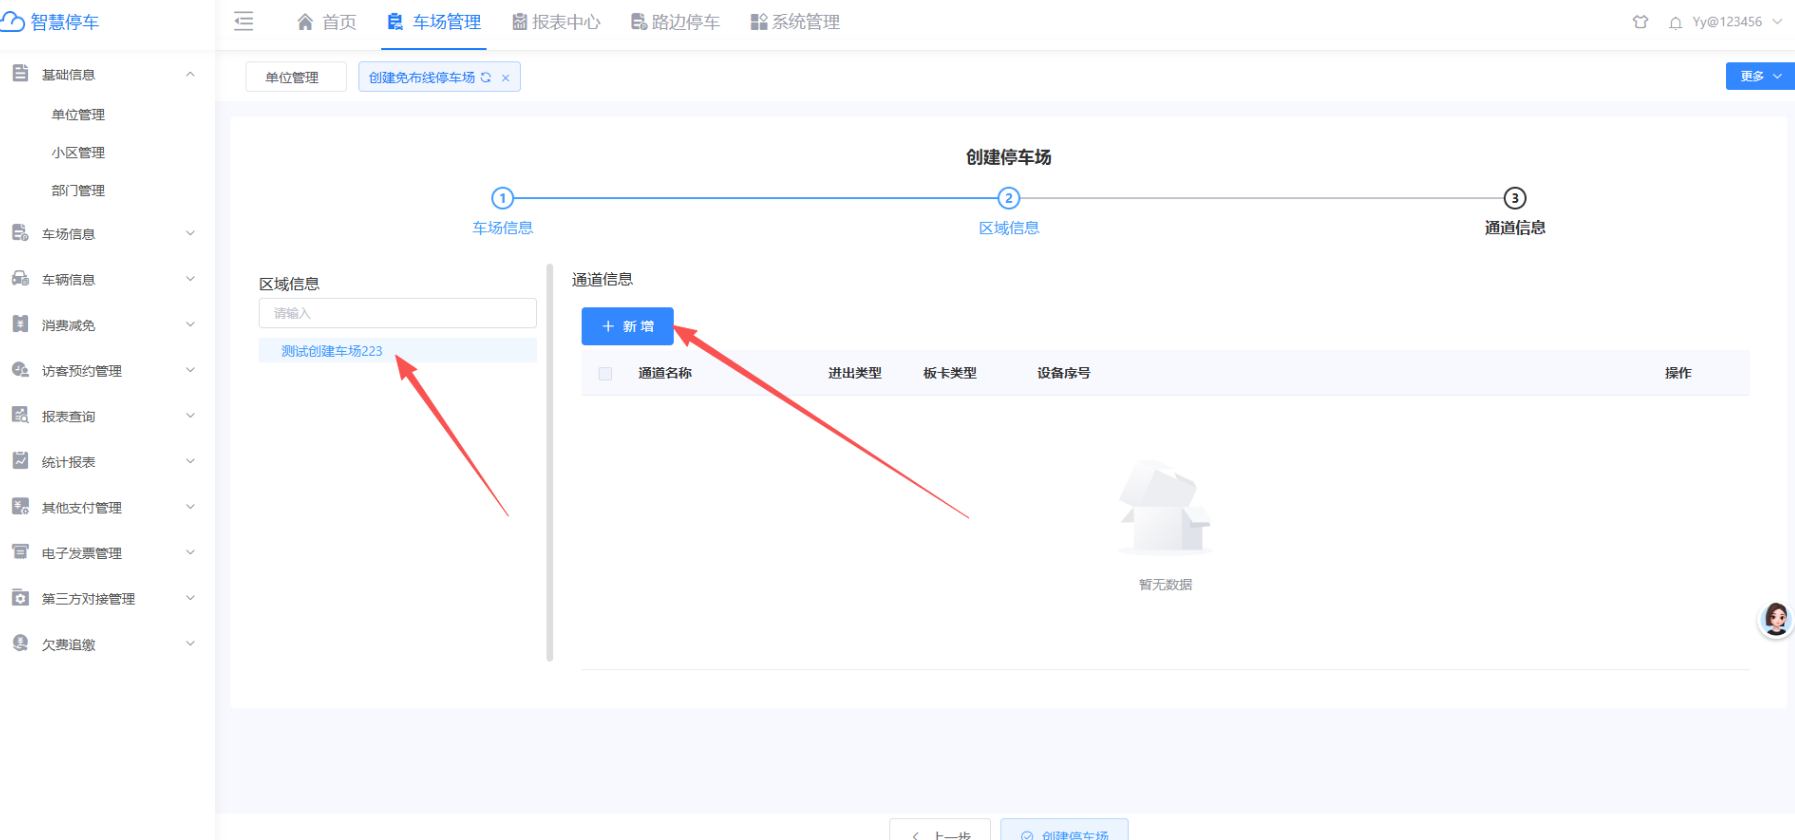Image resolution: width=1795 pixels, height=840 pixels.
Task: Open 报表中心 in top navigation
Action: (x=556, y=22)
